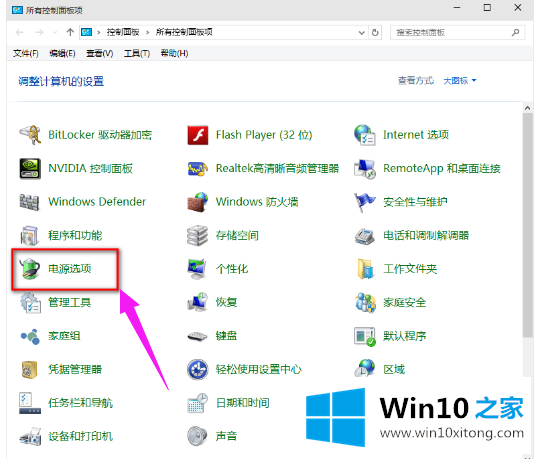
Task: Click the Internet 选项 text link
Action: [416, 135]
